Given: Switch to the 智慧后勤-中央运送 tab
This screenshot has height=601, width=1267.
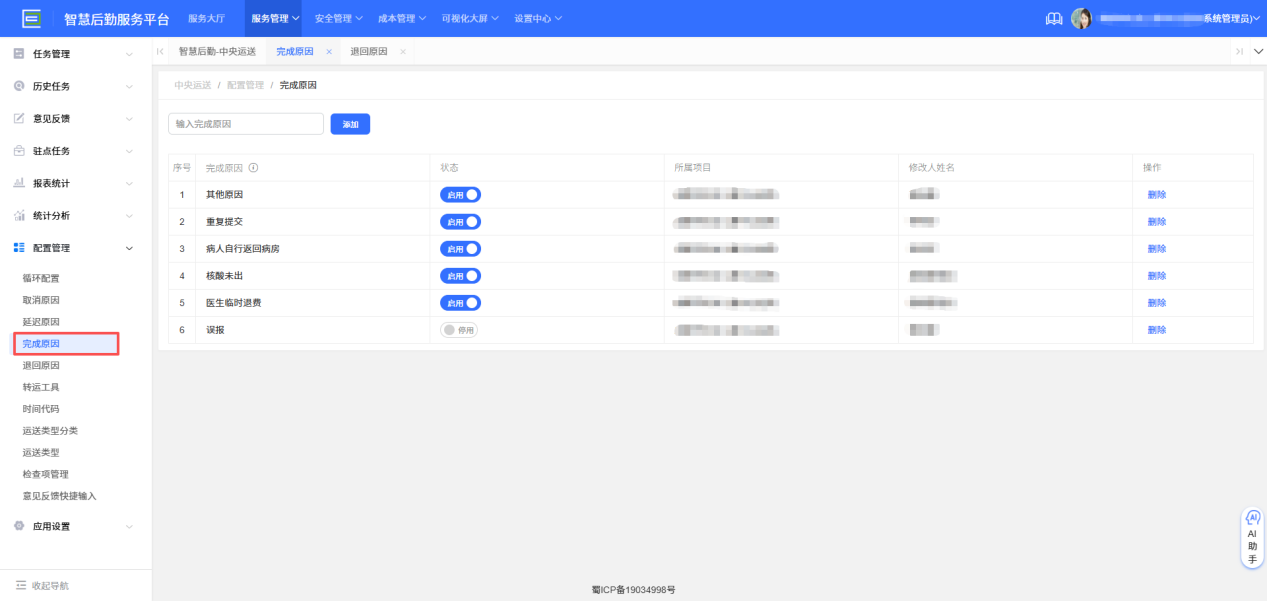Looking at the screenshot, I should (217, 51).
